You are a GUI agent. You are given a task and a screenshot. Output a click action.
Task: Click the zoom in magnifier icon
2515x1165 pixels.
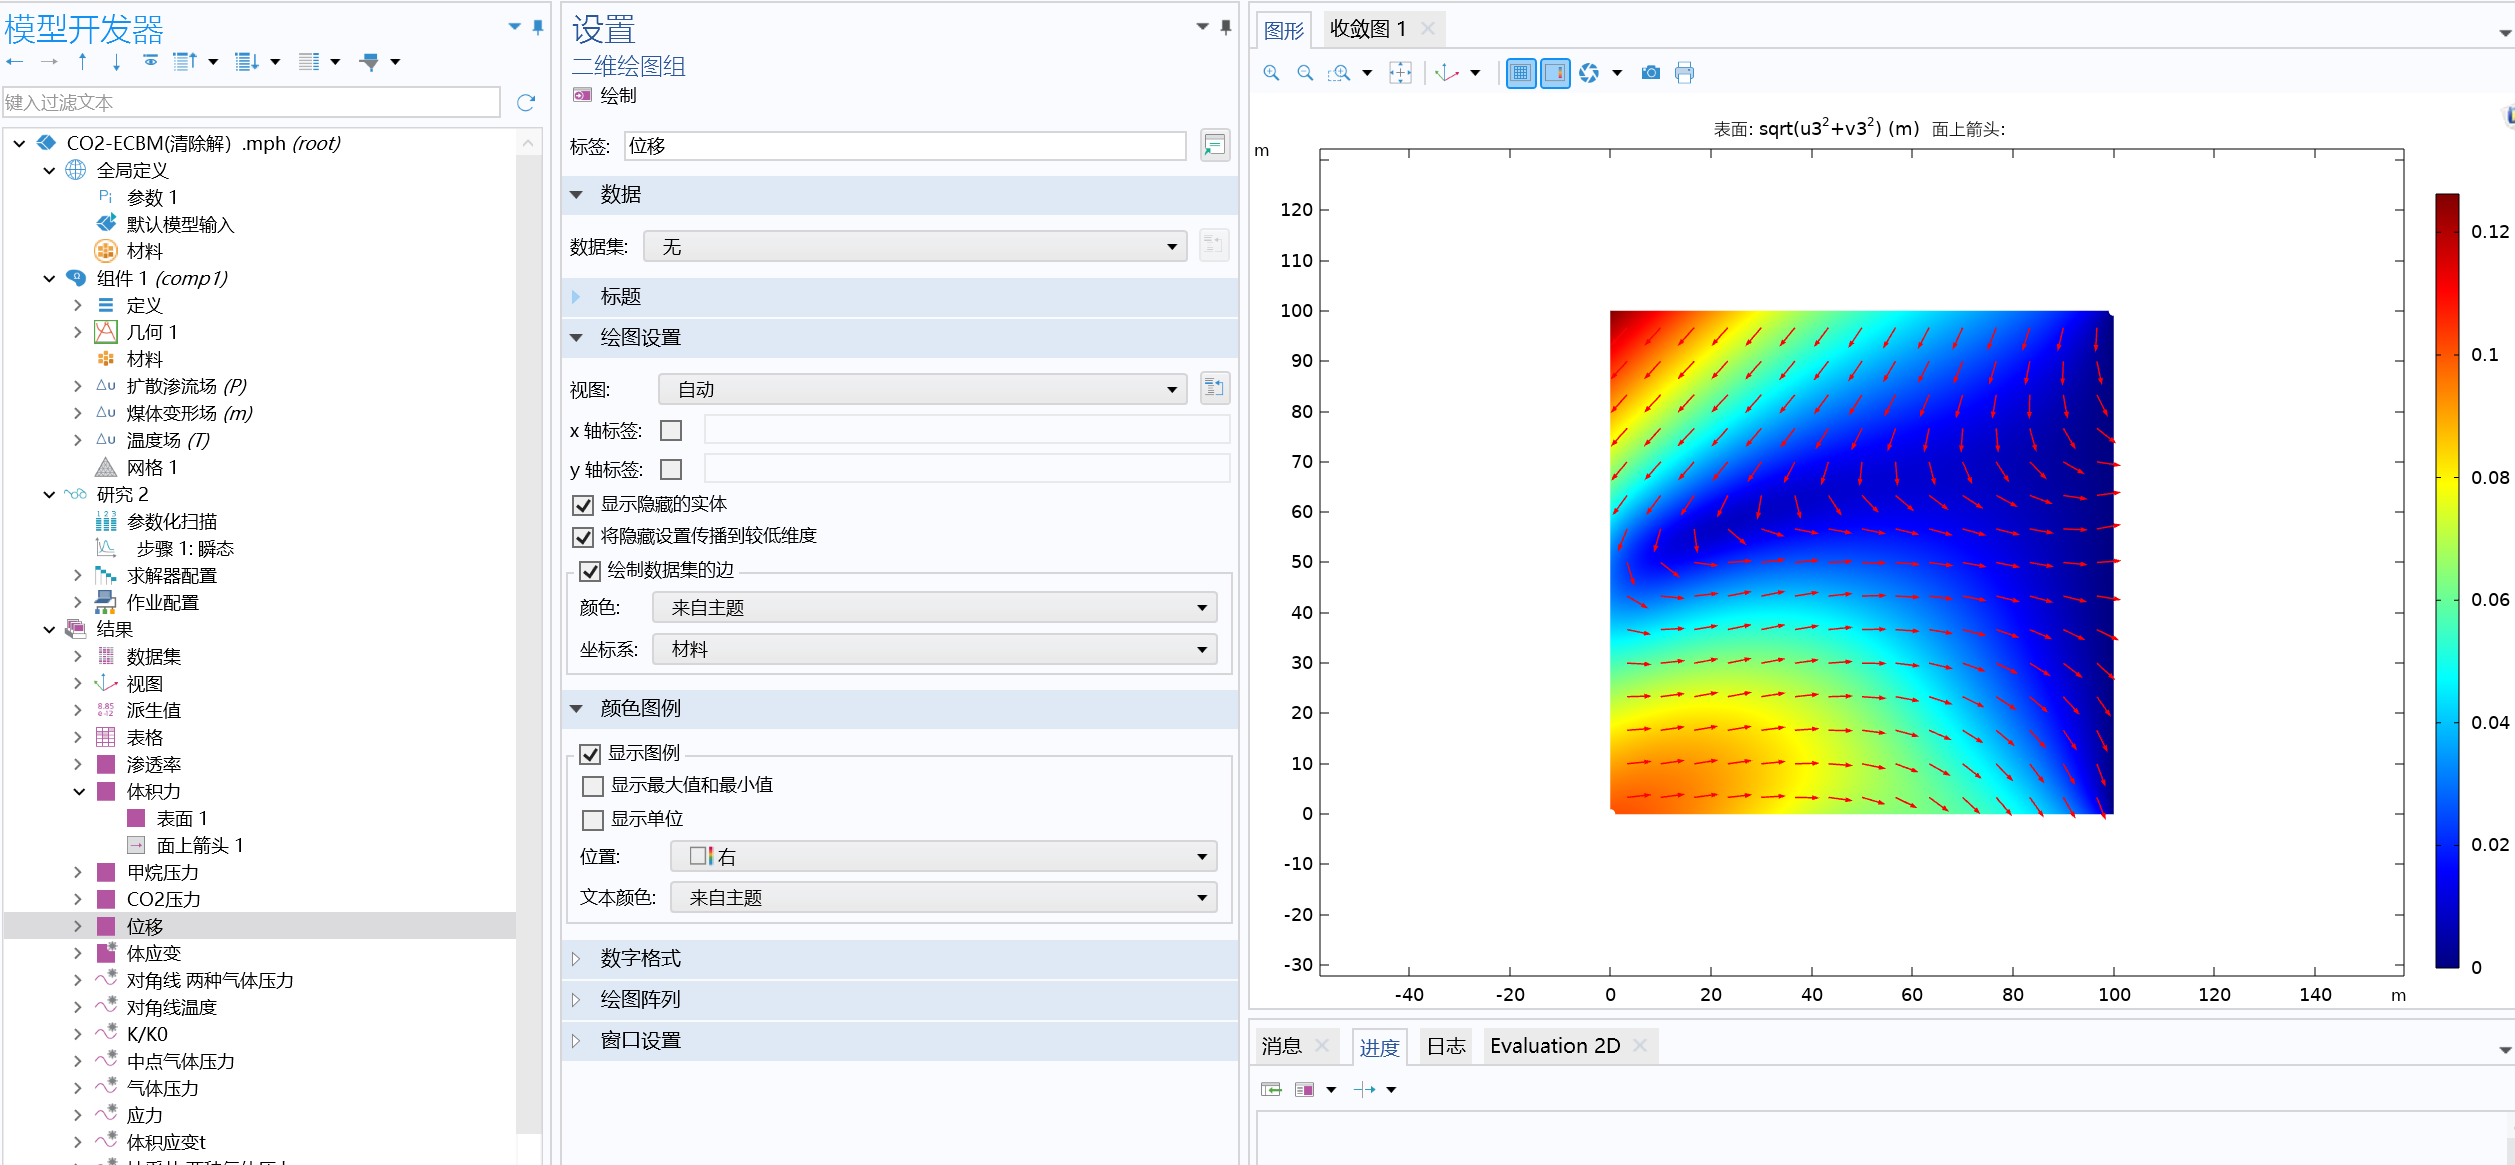[1271, 73]
